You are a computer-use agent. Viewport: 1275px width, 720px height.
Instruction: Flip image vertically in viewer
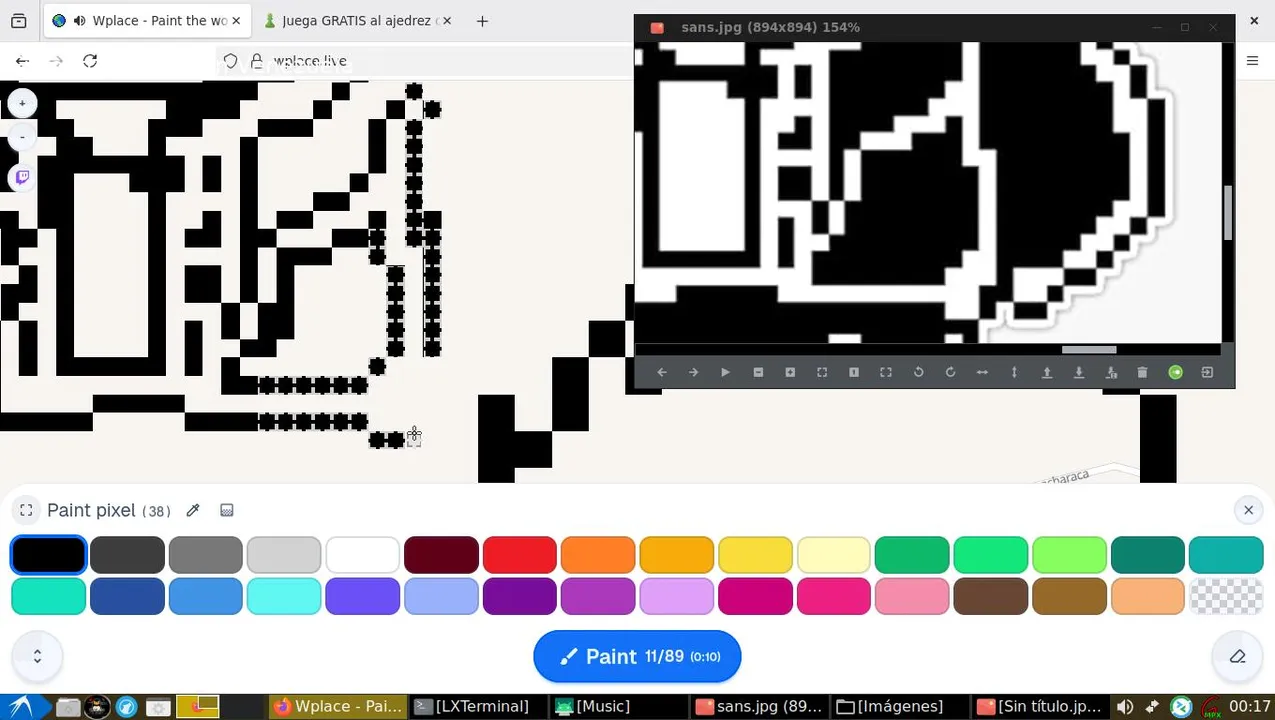1014,372
